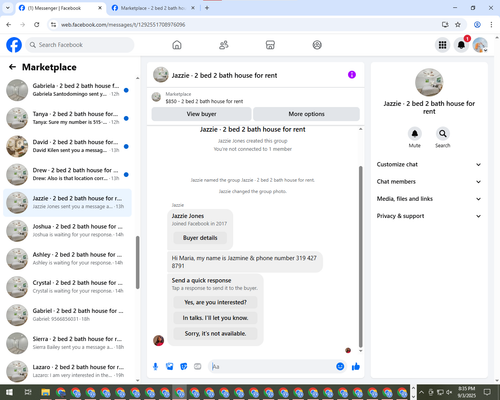Viewport: 500px width, 400px height.
Task: Record a voice clip microphone icon
Action: [155, 367]
